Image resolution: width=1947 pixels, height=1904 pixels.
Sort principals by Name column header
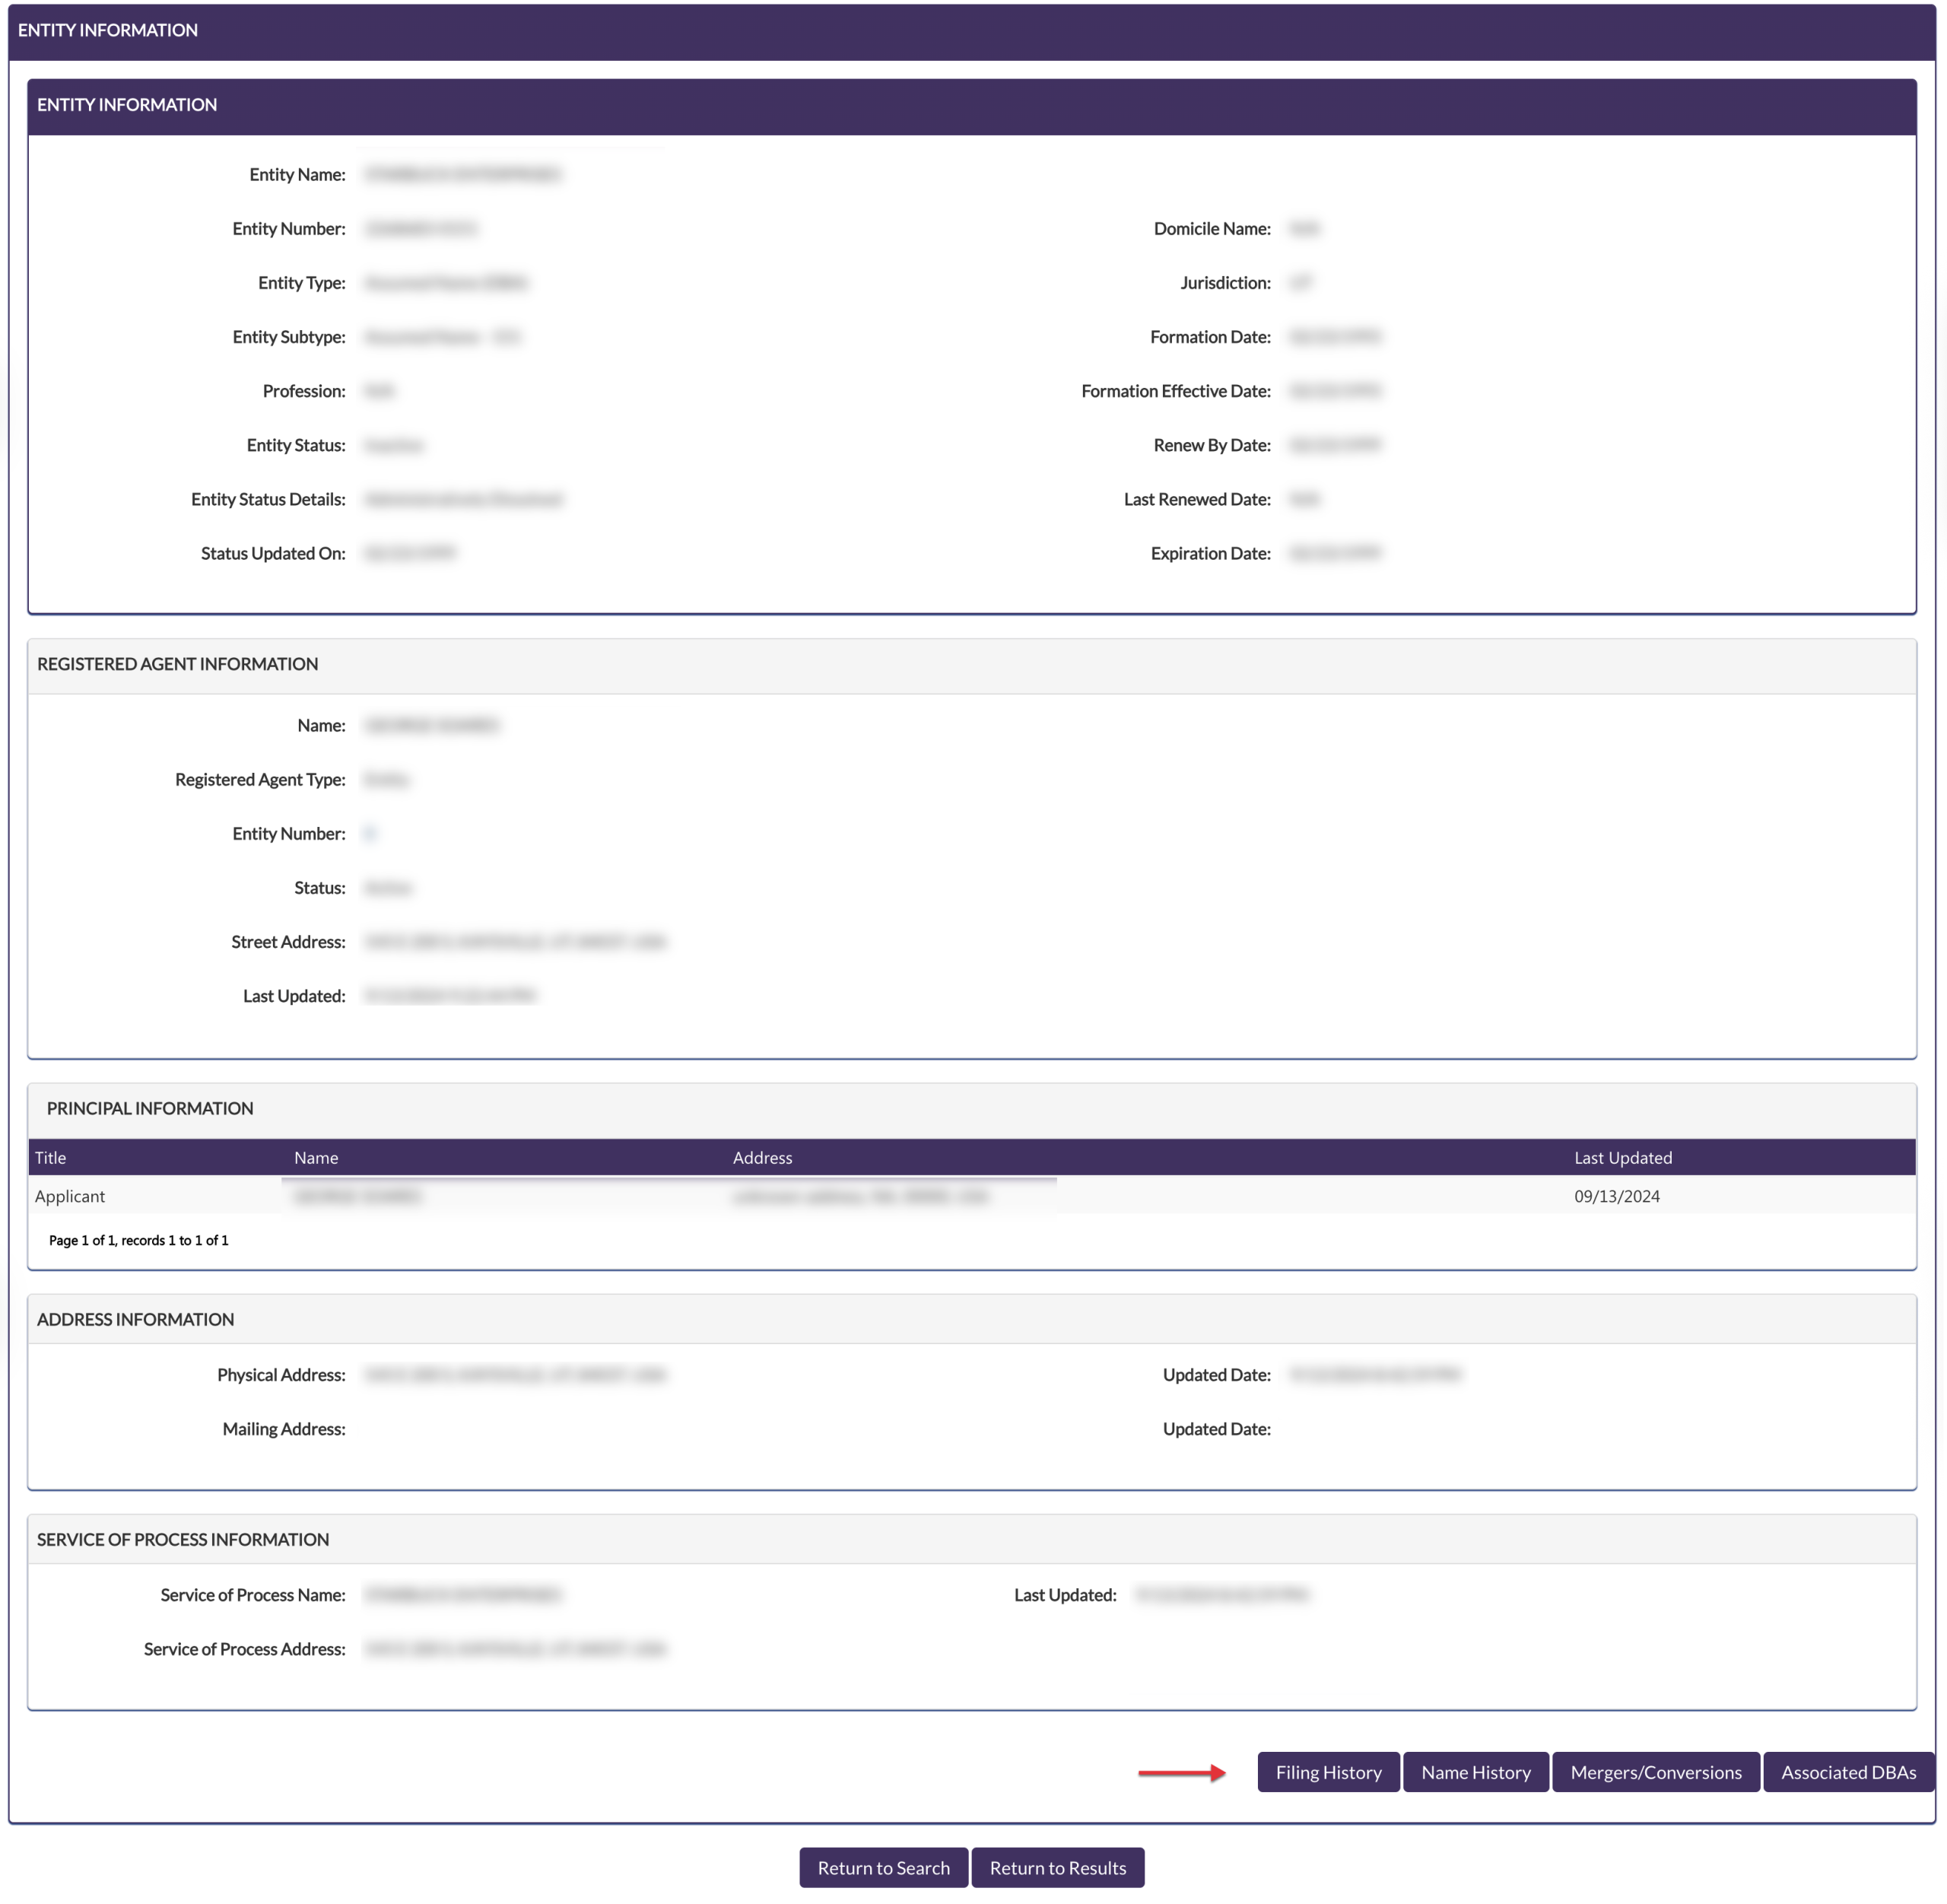click(316, 1157)
